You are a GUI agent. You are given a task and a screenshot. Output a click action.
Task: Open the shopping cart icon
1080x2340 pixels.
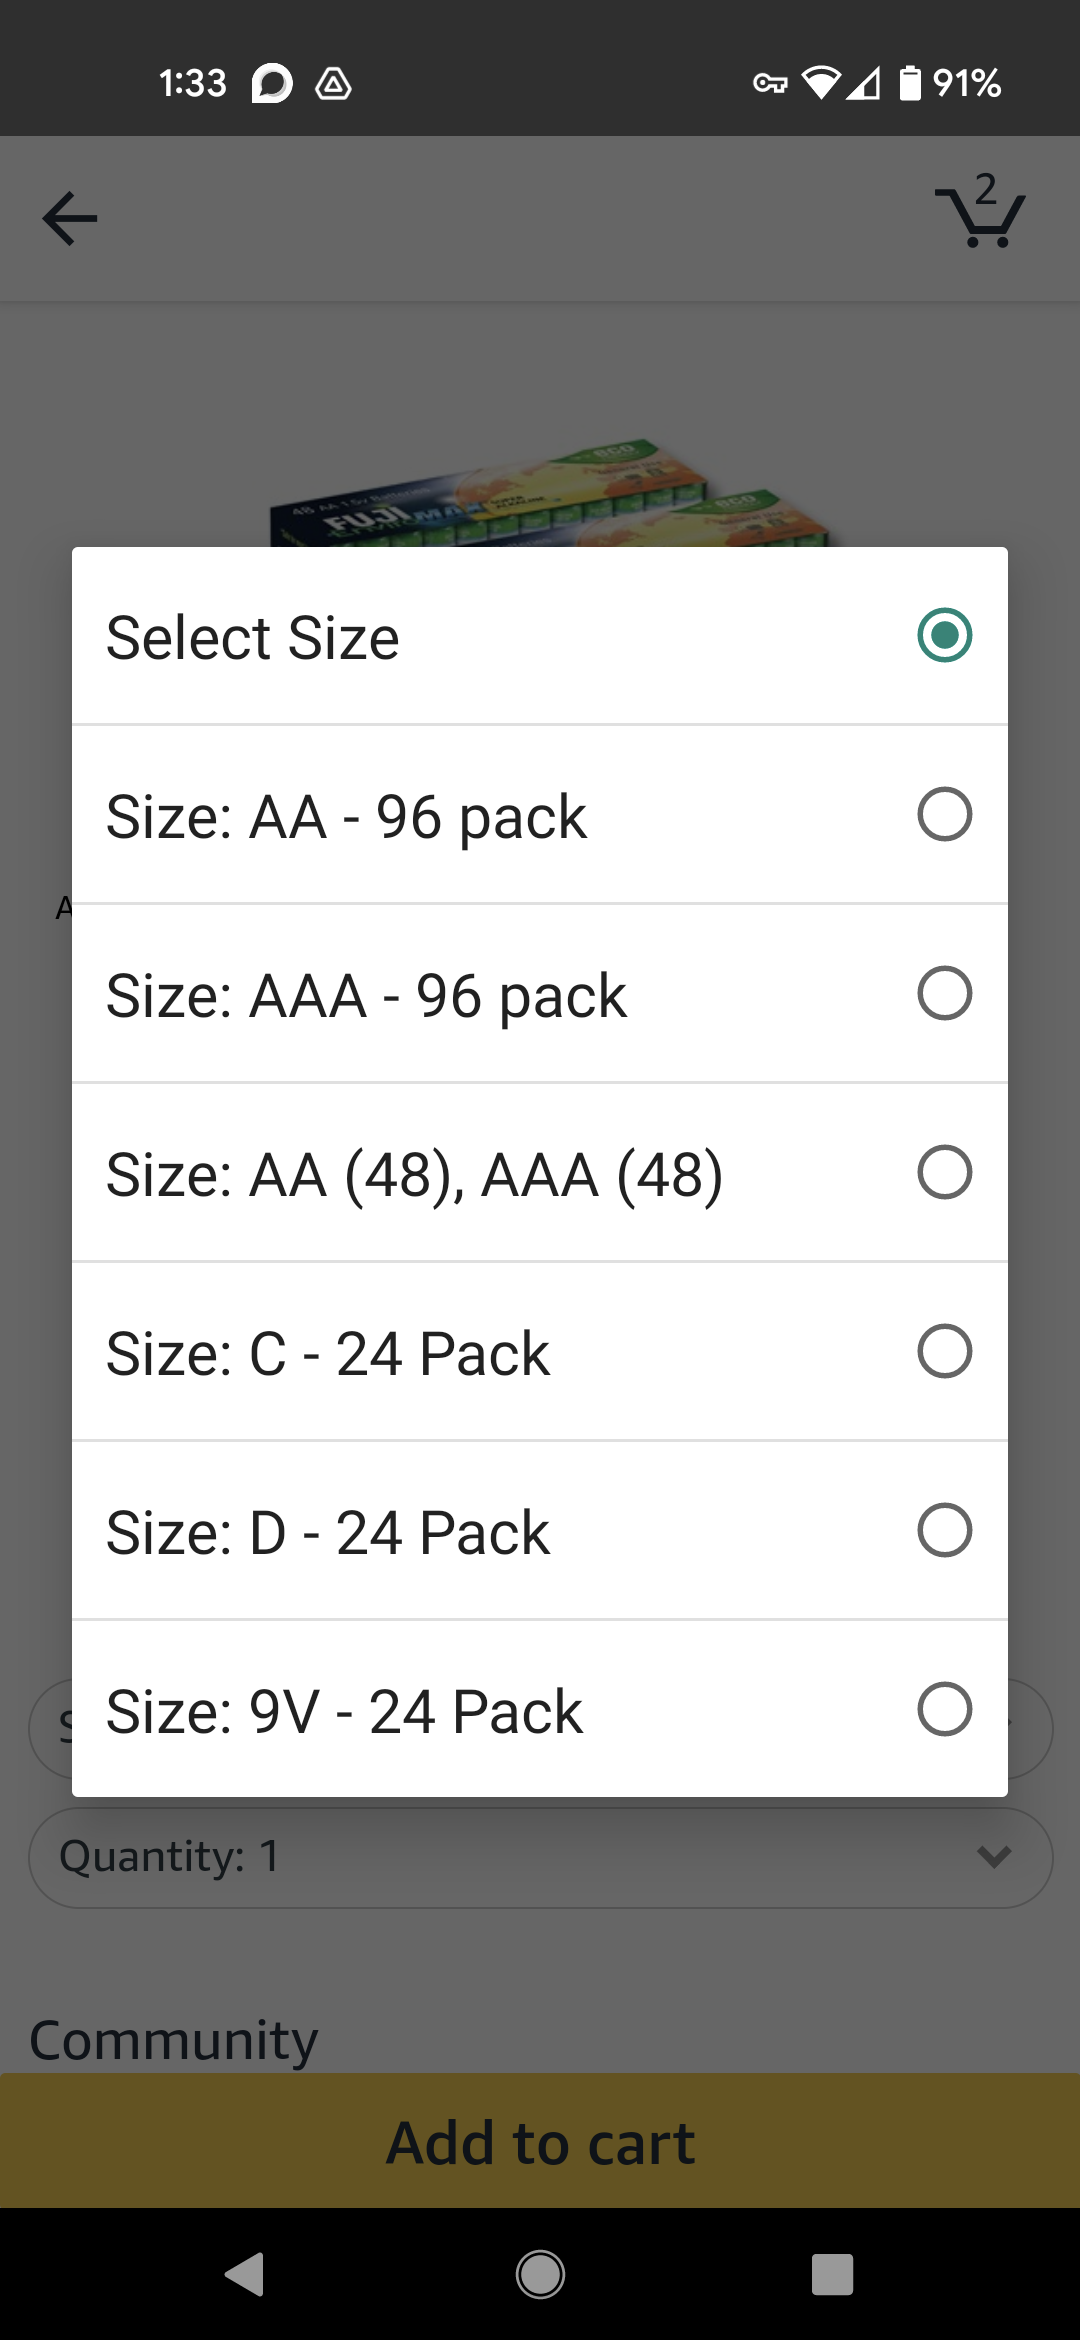point(981,213)
